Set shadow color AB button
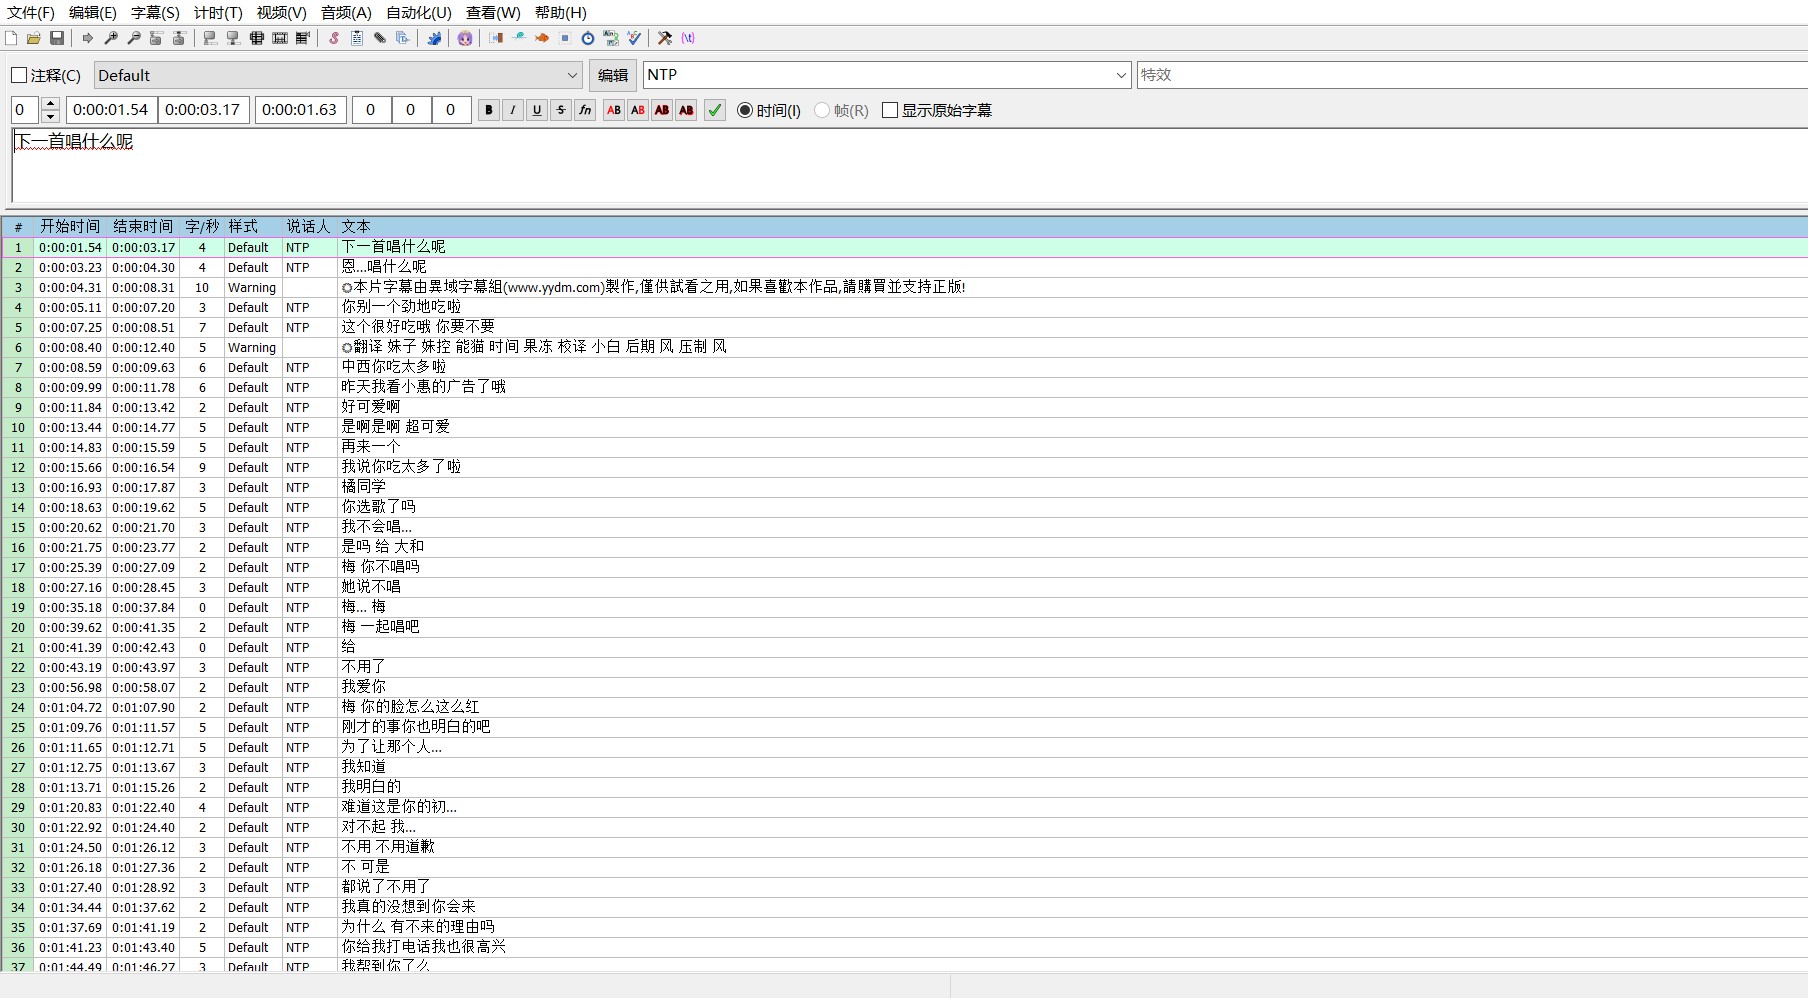This screenshot has height=998, width=1808. coord(686,110)
